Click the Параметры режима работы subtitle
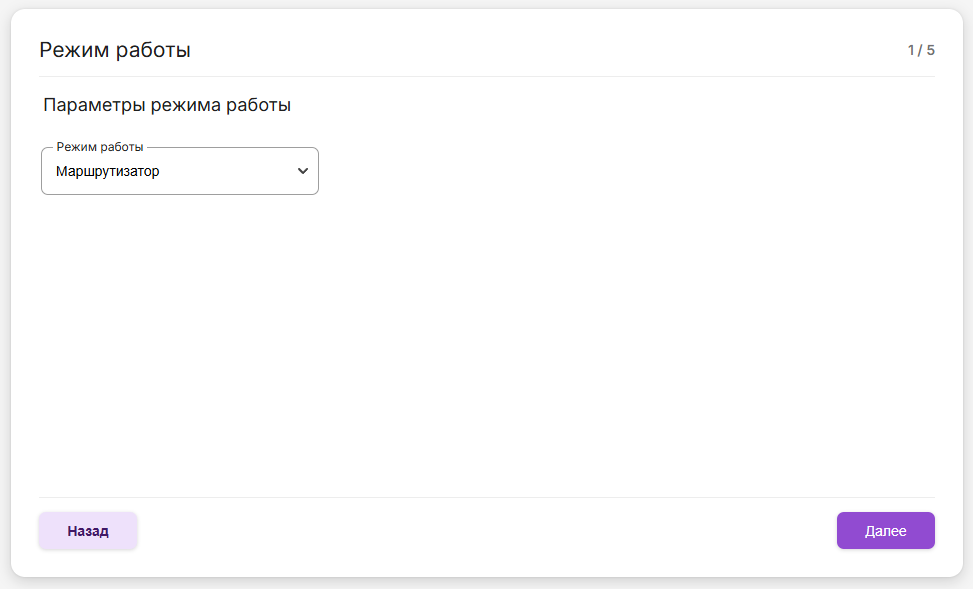 pos(167,105)
